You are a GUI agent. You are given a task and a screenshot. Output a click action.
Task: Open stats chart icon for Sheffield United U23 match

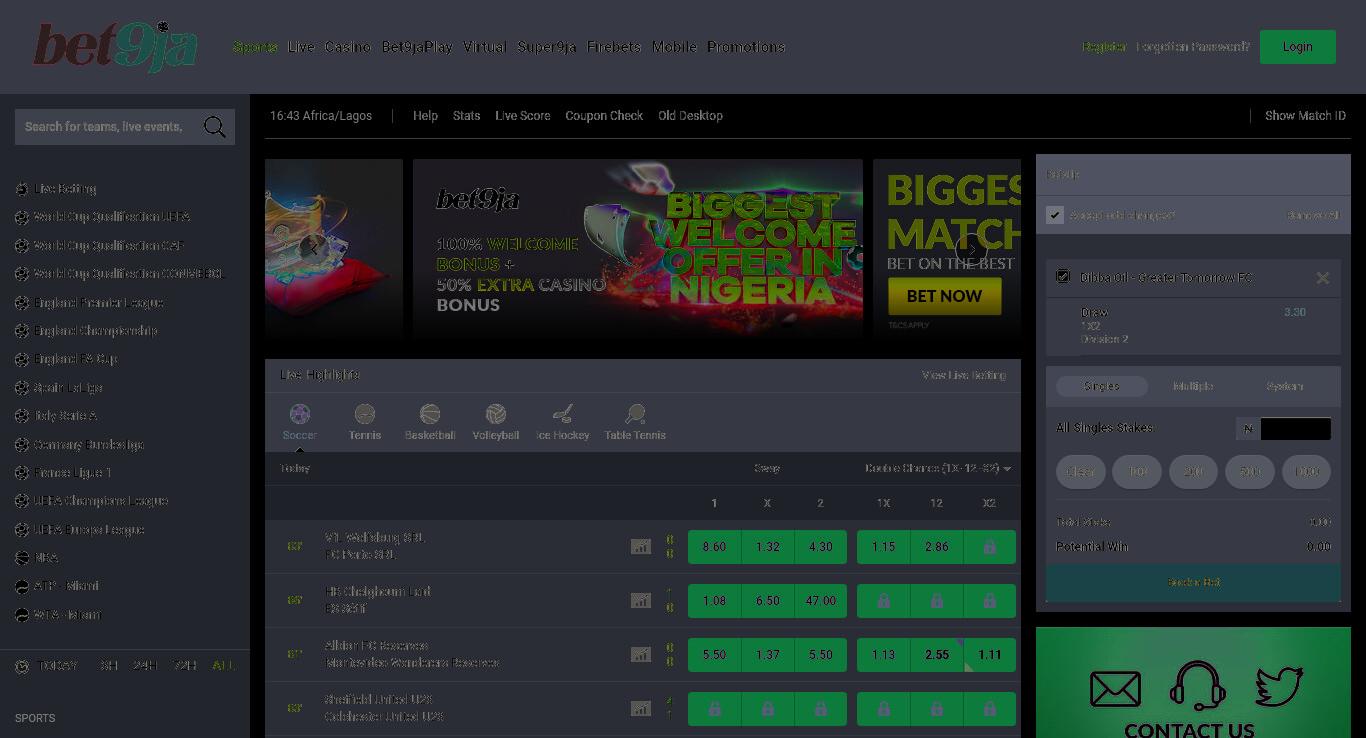[x=641, y=709]
